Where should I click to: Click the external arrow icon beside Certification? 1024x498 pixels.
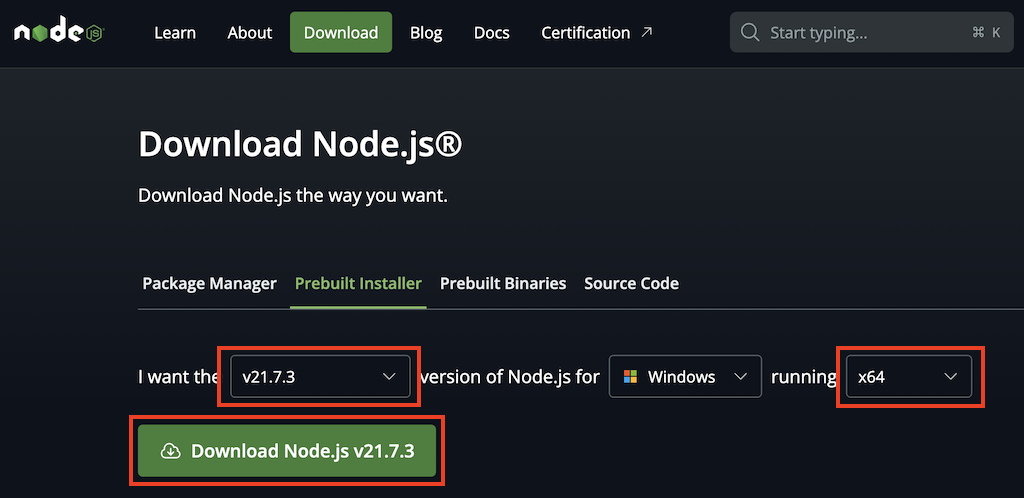[x=647, y=31]
